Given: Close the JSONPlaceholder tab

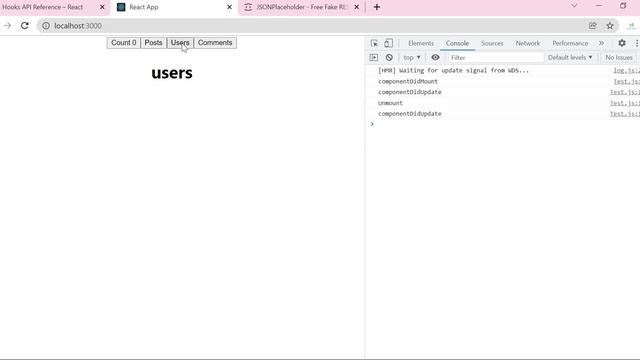Looking at the screenshot, I should (x=356, y=7).
